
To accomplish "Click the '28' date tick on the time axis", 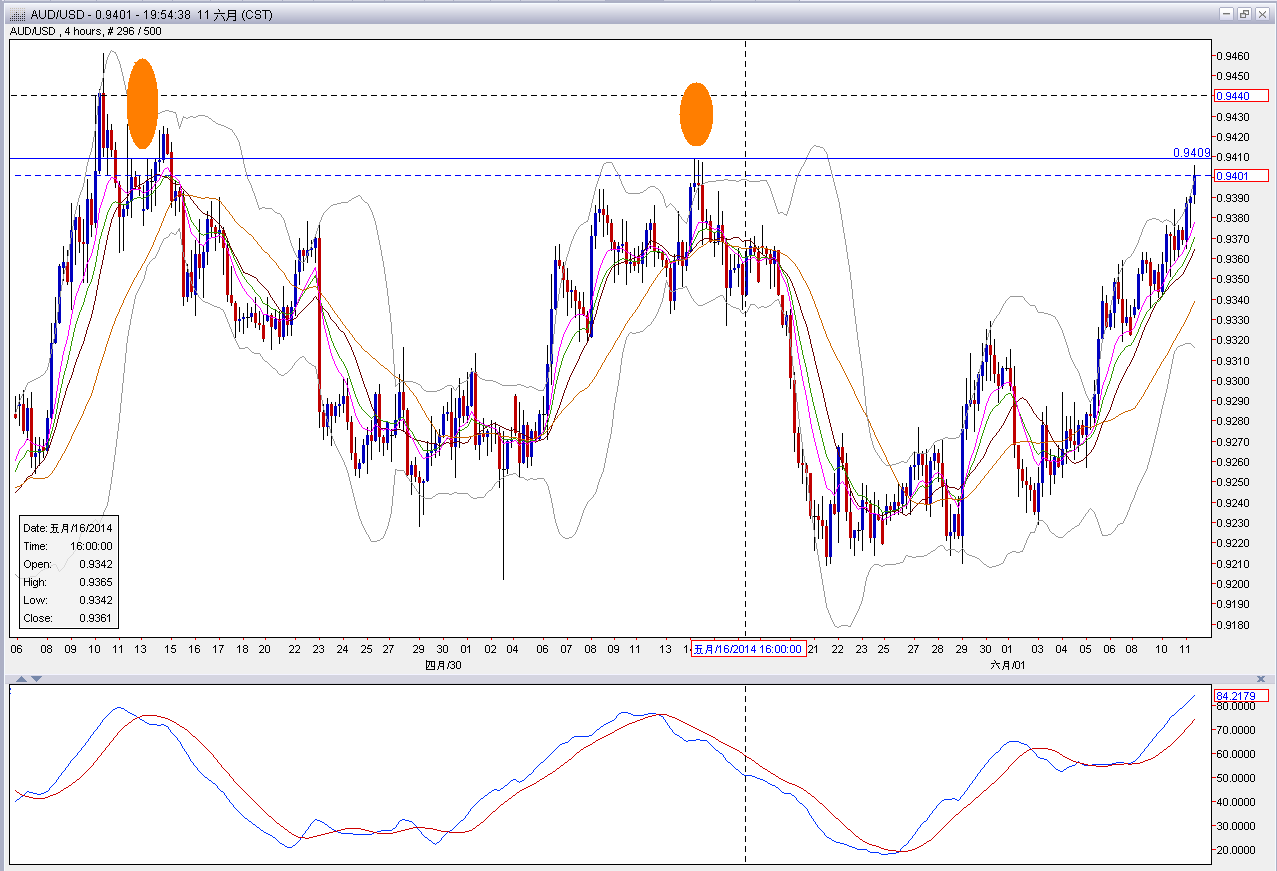I will point(938,649).
